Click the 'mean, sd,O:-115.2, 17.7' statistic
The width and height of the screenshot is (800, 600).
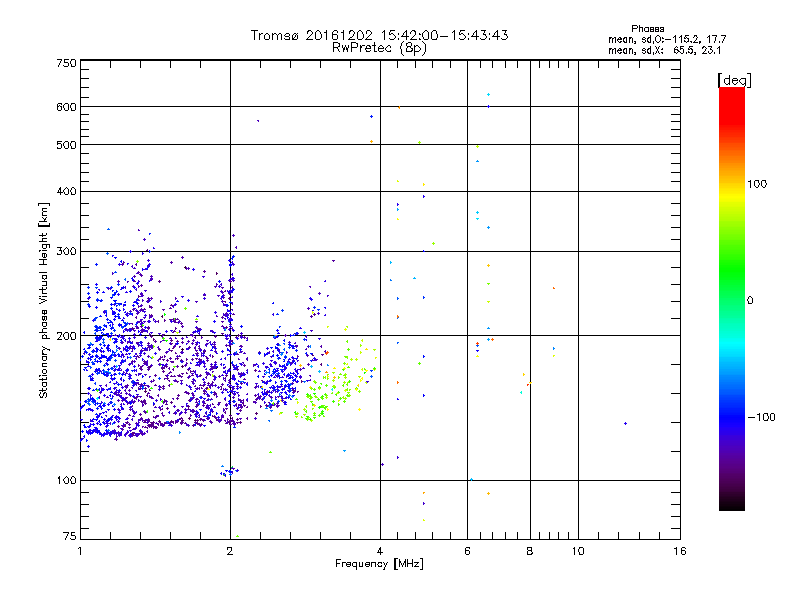coord(667,39)
